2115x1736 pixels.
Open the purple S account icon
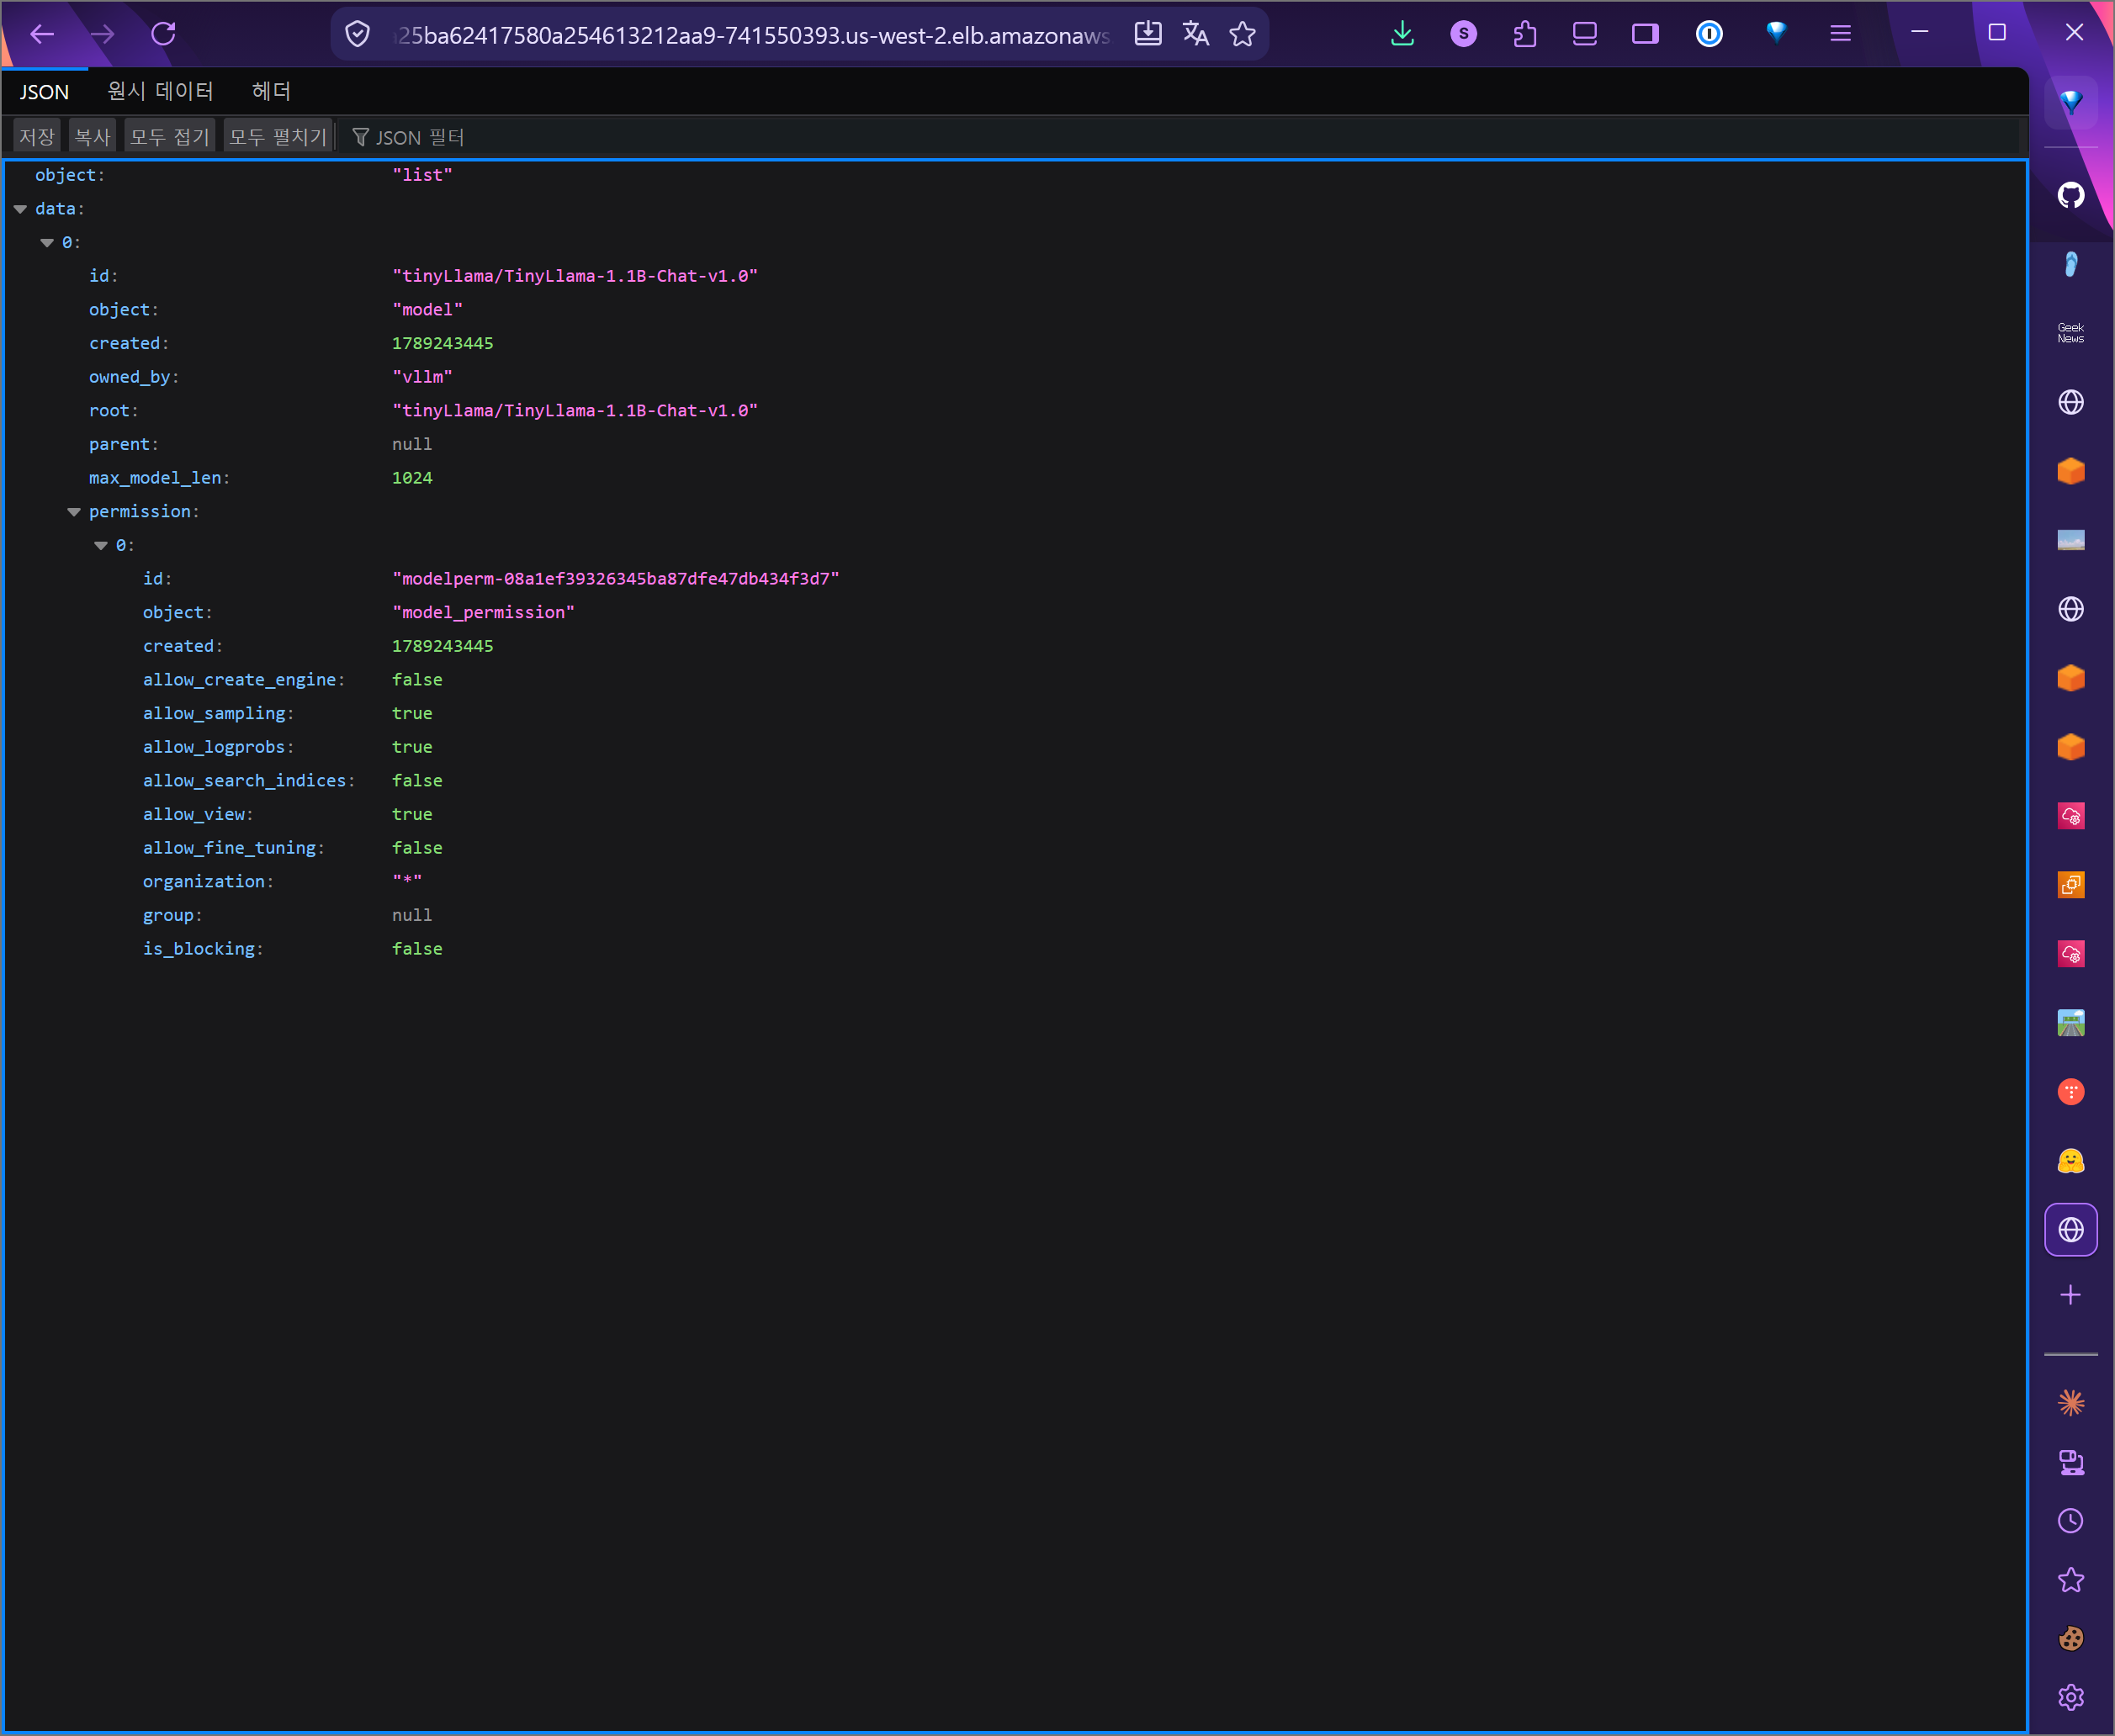[1463, 34]
